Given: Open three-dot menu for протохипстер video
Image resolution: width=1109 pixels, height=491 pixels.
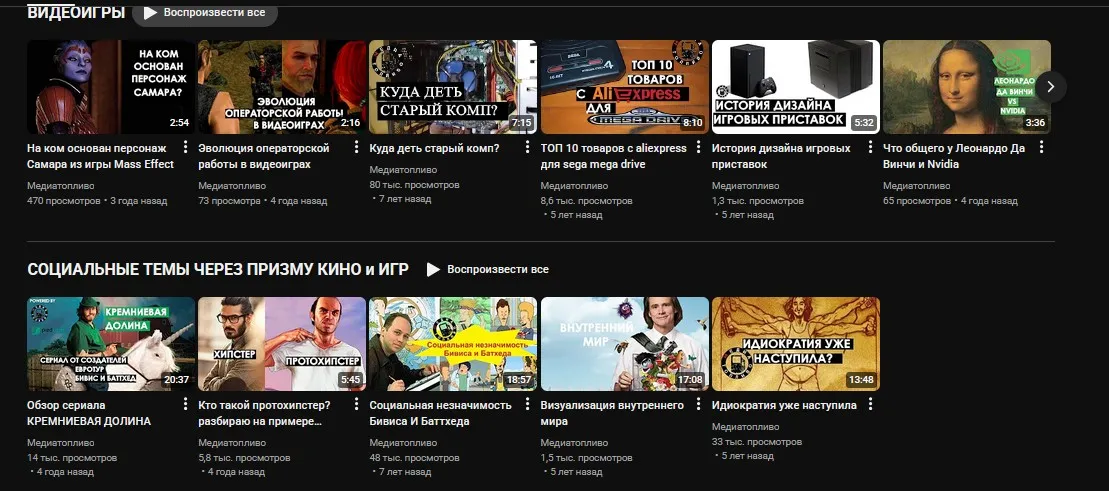Looking at the screenshot, I should click(356, 405).
